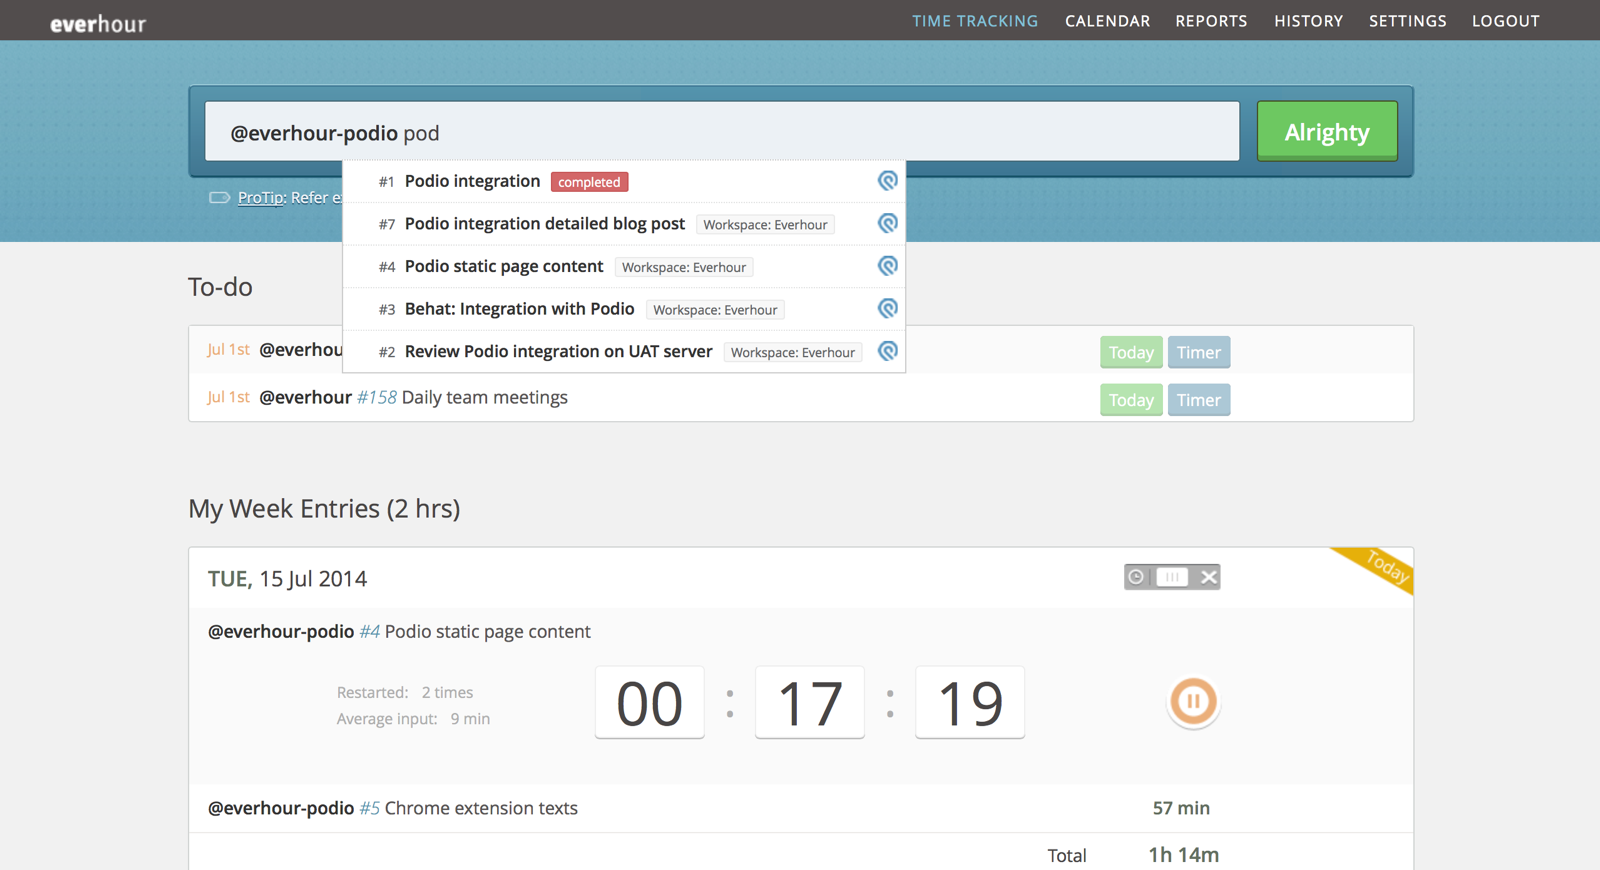Screen dimensions: 1600x870
Task: Click the Daily team meetings to-do text
Action: 485,397
